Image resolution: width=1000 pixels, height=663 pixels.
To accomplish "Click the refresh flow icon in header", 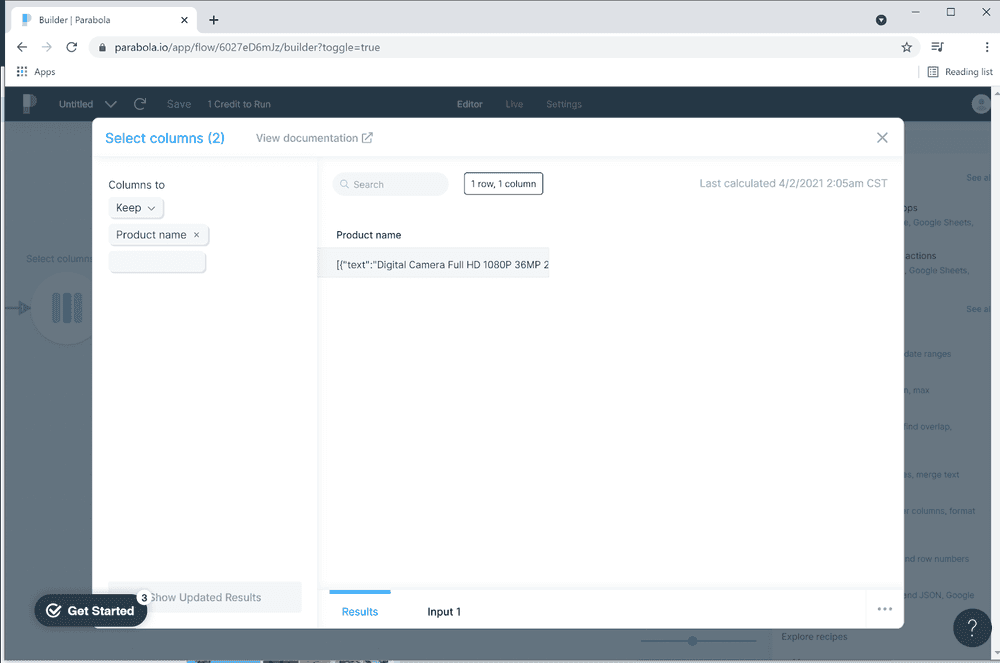I will 140,104.
